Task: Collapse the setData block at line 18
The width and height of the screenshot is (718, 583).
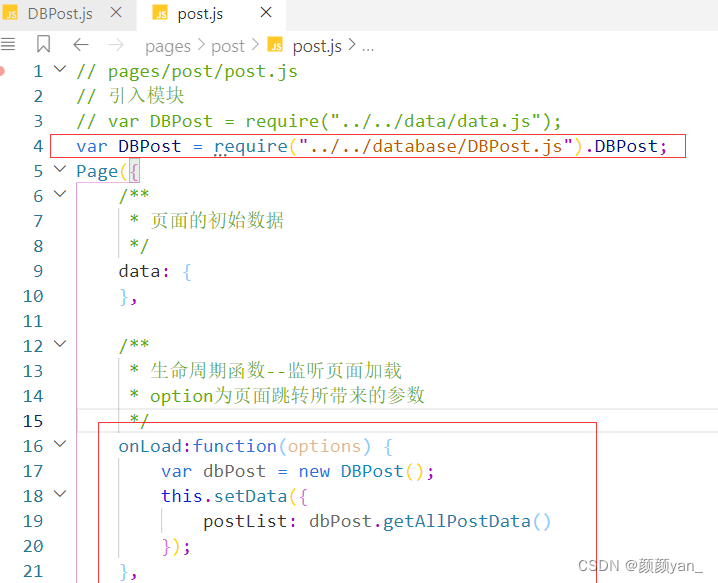Action: pyautogui.click(x=60, y=494)
